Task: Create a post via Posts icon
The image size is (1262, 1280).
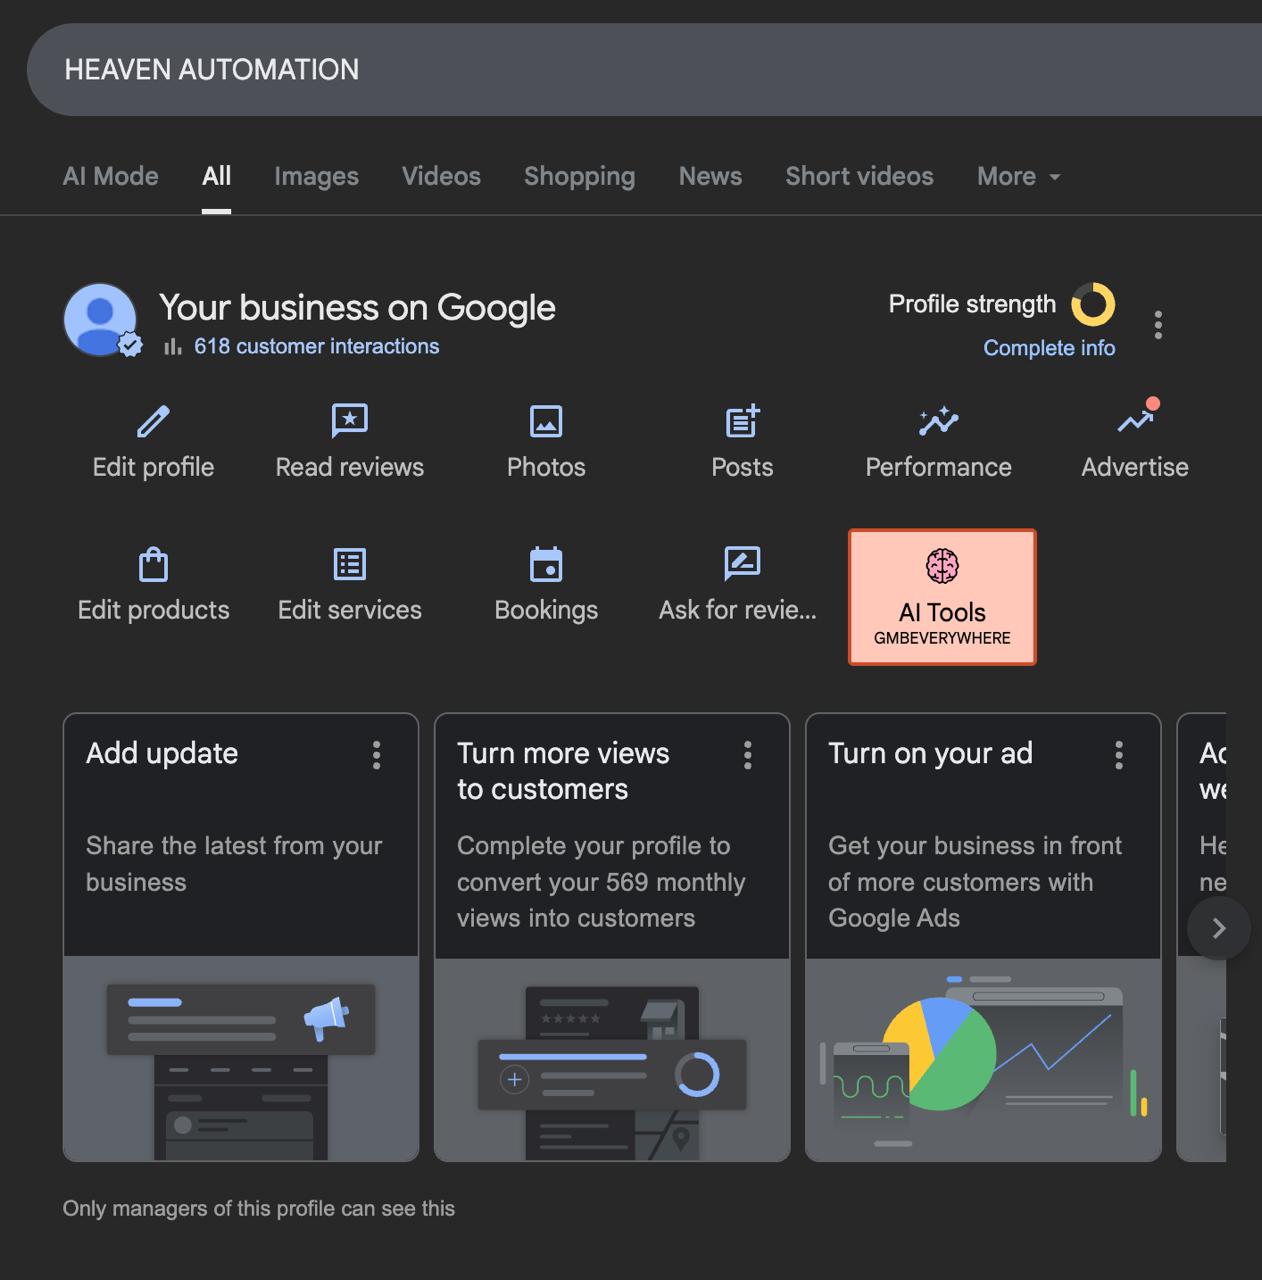Action: pyautogui.click(x=742, y=421)
